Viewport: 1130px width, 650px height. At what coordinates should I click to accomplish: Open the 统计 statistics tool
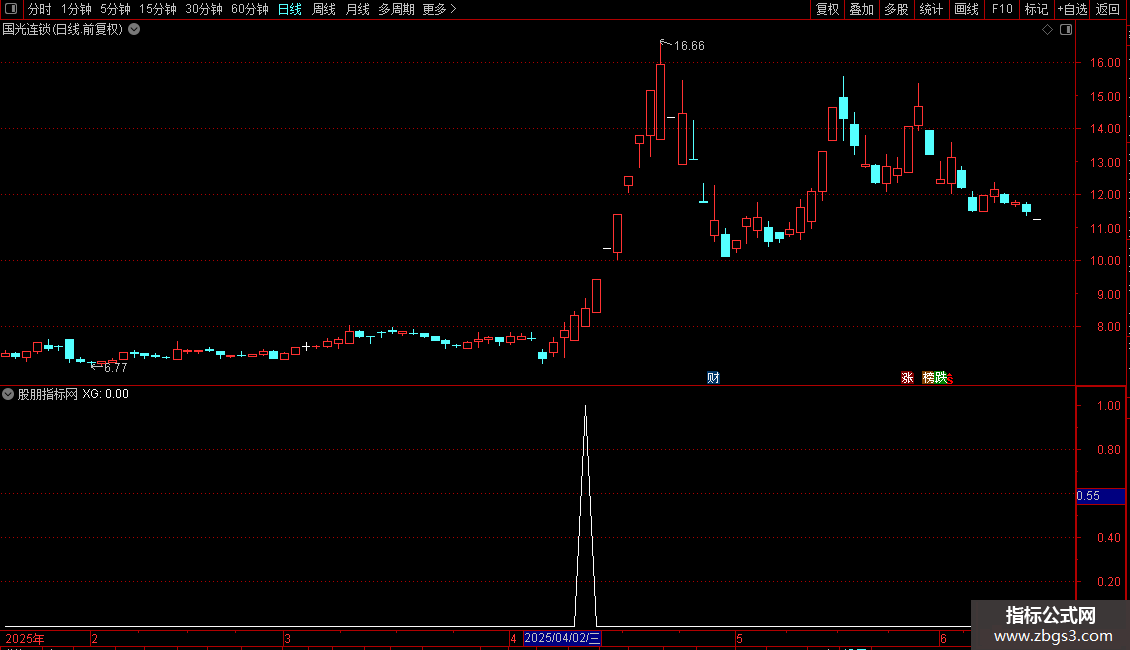coord(931,9)
